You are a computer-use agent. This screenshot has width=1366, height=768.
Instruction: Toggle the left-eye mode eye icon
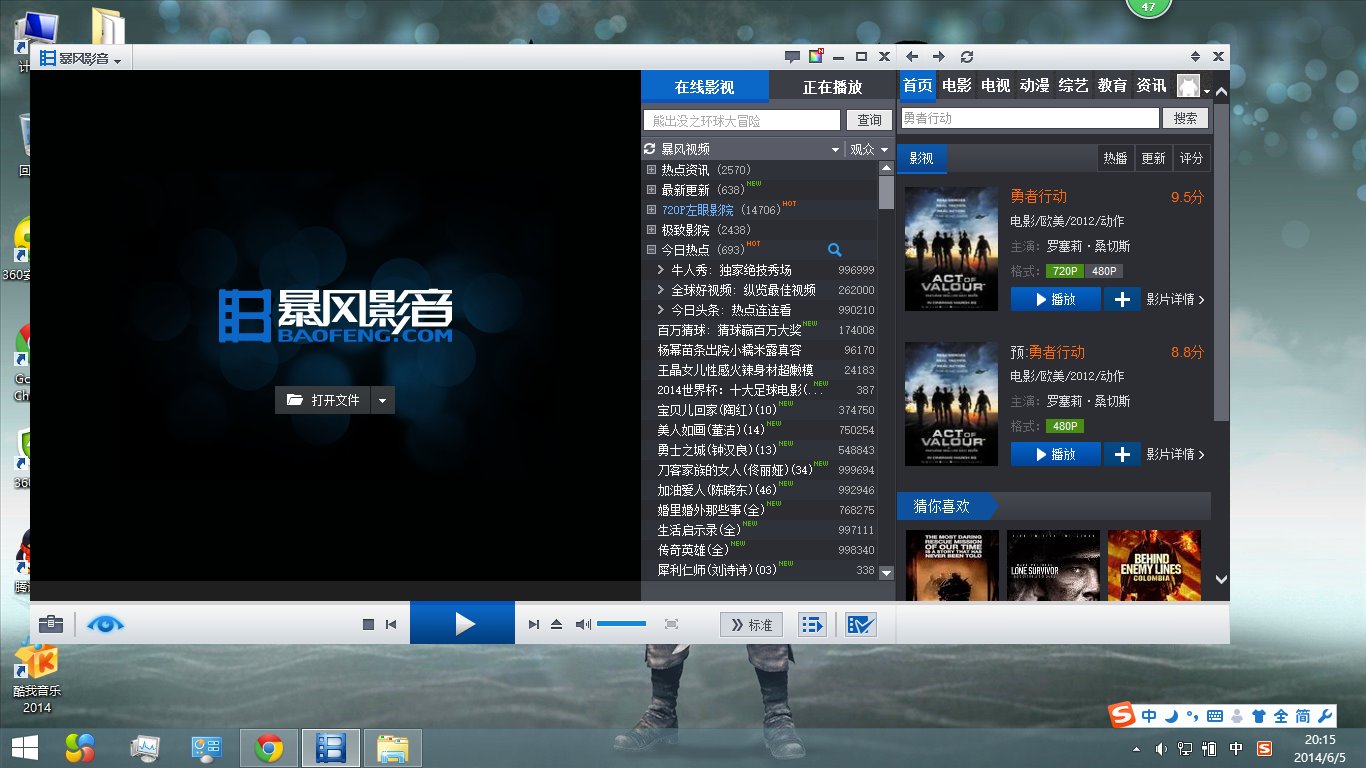(x=105, y=624)
